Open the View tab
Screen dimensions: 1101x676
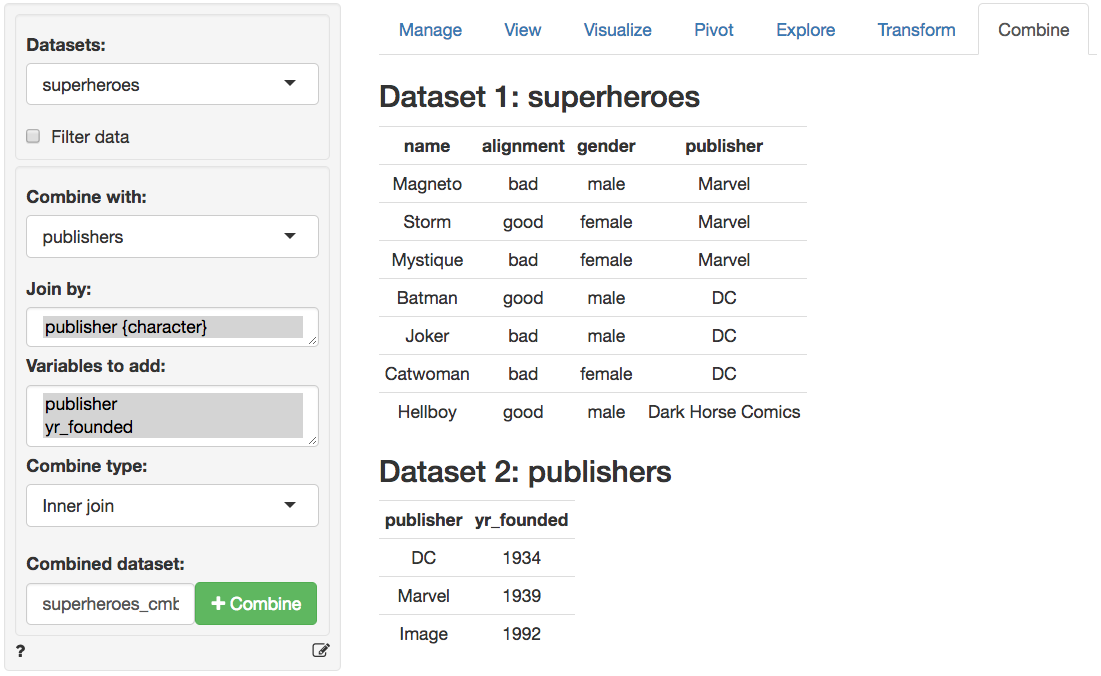(x=522, y=30)
